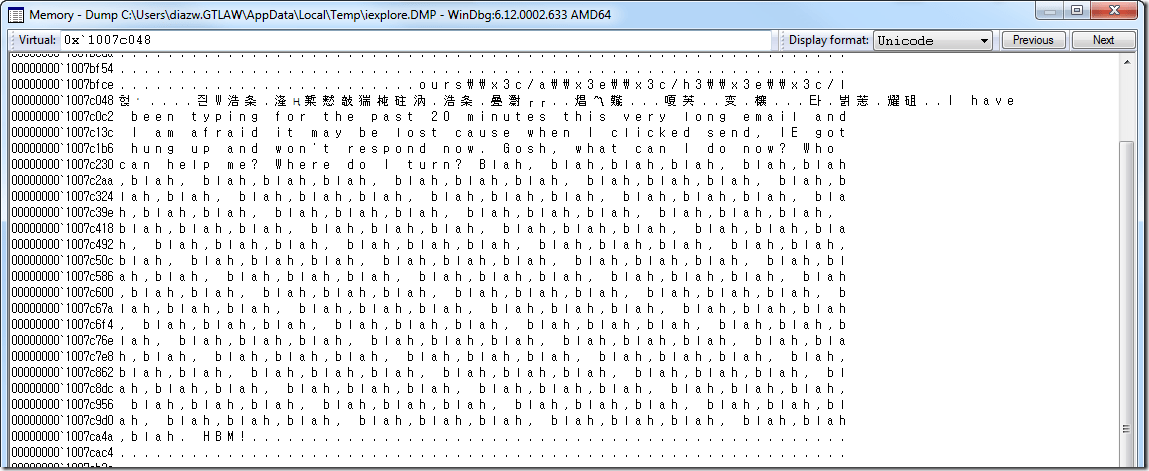Image resolution: width=1149 pixels, height=471 pixels.
Task: Click the Virtual label
Action: point(37,40)
